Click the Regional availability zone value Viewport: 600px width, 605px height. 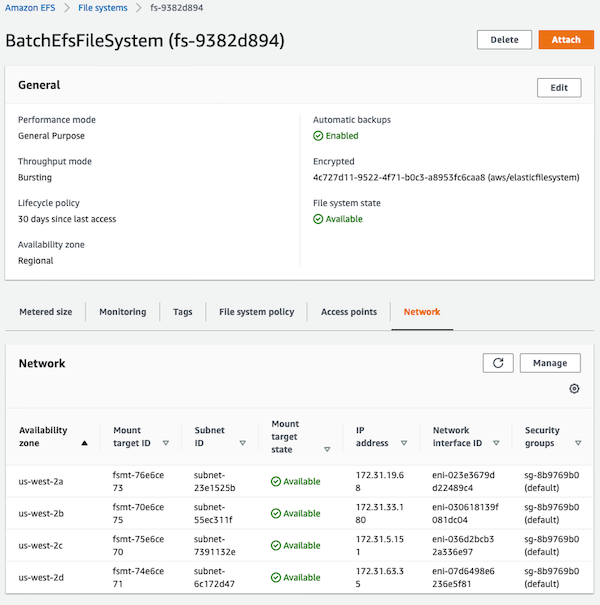coord(35,261)
